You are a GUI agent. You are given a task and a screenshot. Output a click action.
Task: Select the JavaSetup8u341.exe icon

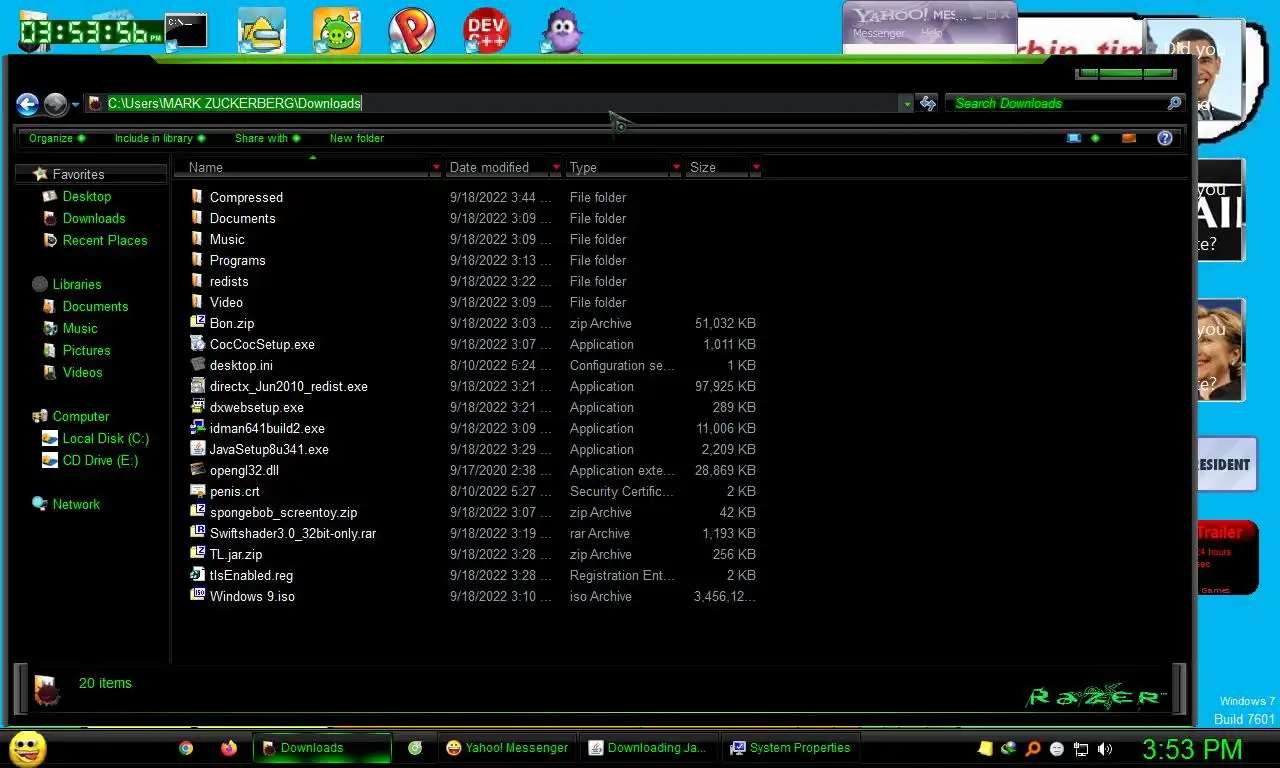pyautogui.click(x=198, y=449)
